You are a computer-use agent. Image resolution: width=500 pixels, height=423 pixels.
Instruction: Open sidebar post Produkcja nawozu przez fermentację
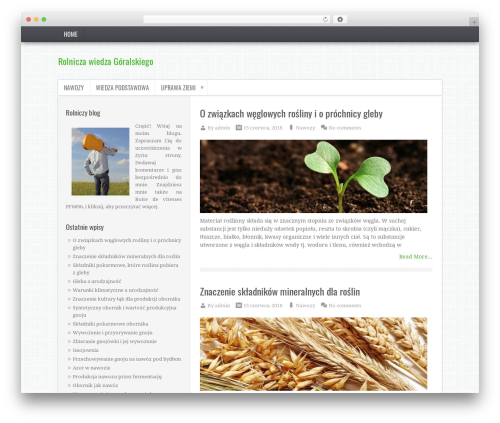click(117, 376)
